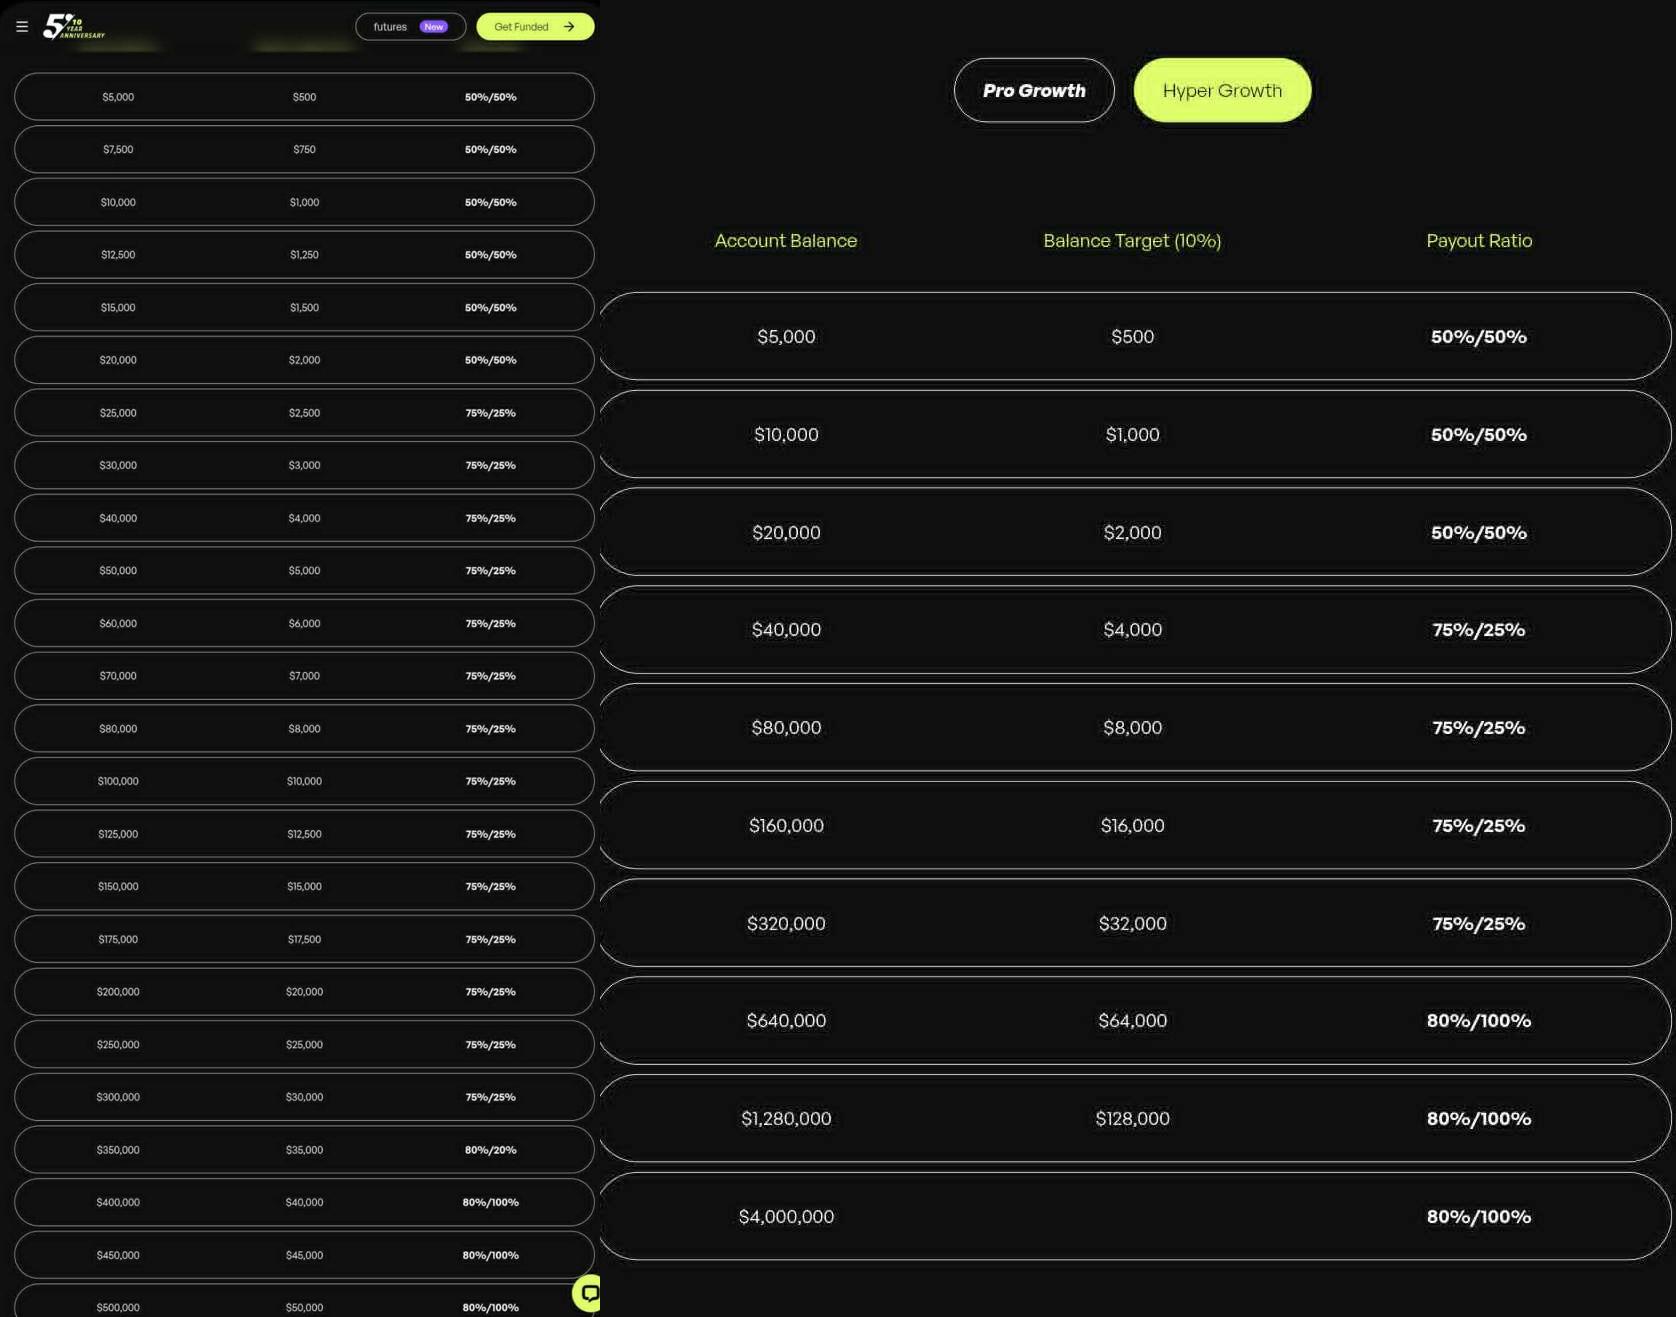The image size is (1676, 1317).
Task: Select the Hyper Growth tab
Action: [1221, 91]
